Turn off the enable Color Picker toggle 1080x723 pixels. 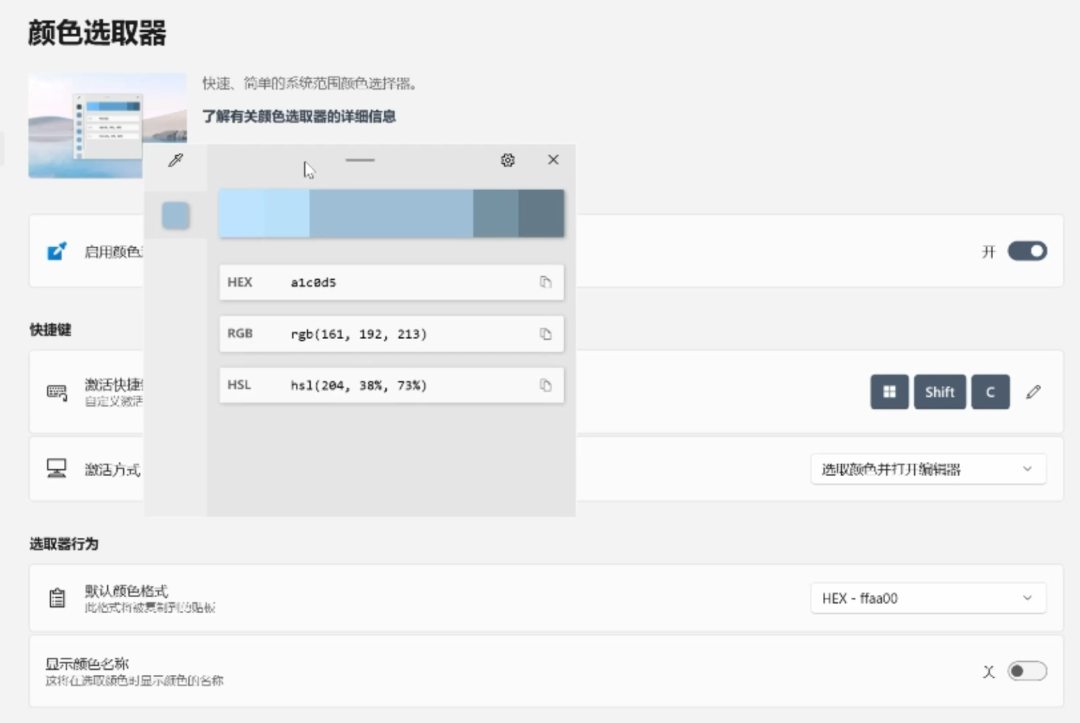[1026, 251]
